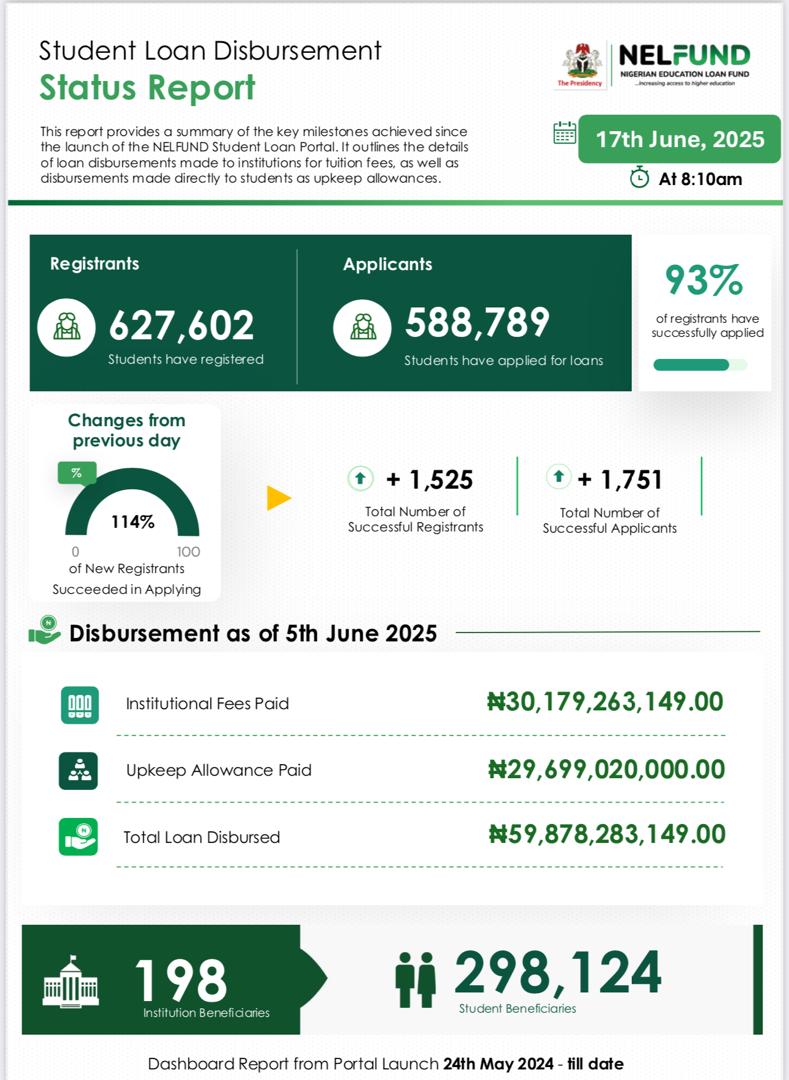This screenshot has height=1080, width=789.
Task: Click the 93% applied progress bar
Action: tap(699, 365)
